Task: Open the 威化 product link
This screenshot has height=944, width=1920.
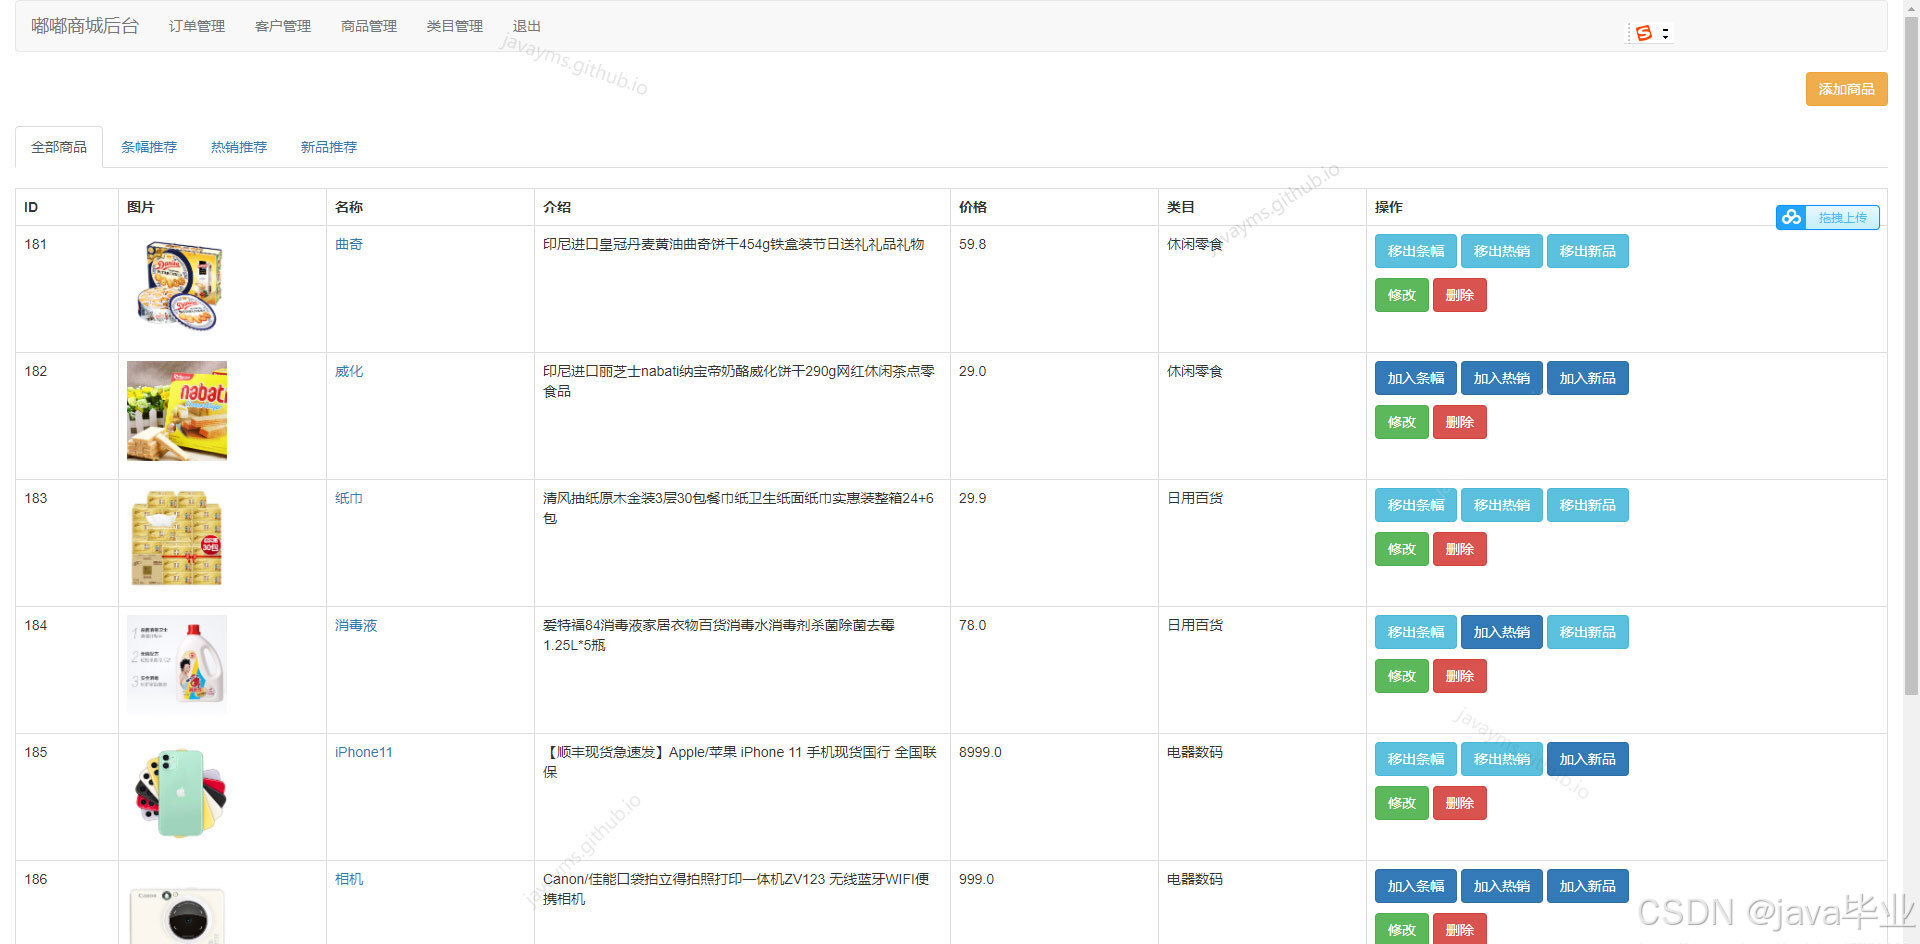Action: click(x=349, y=371)
